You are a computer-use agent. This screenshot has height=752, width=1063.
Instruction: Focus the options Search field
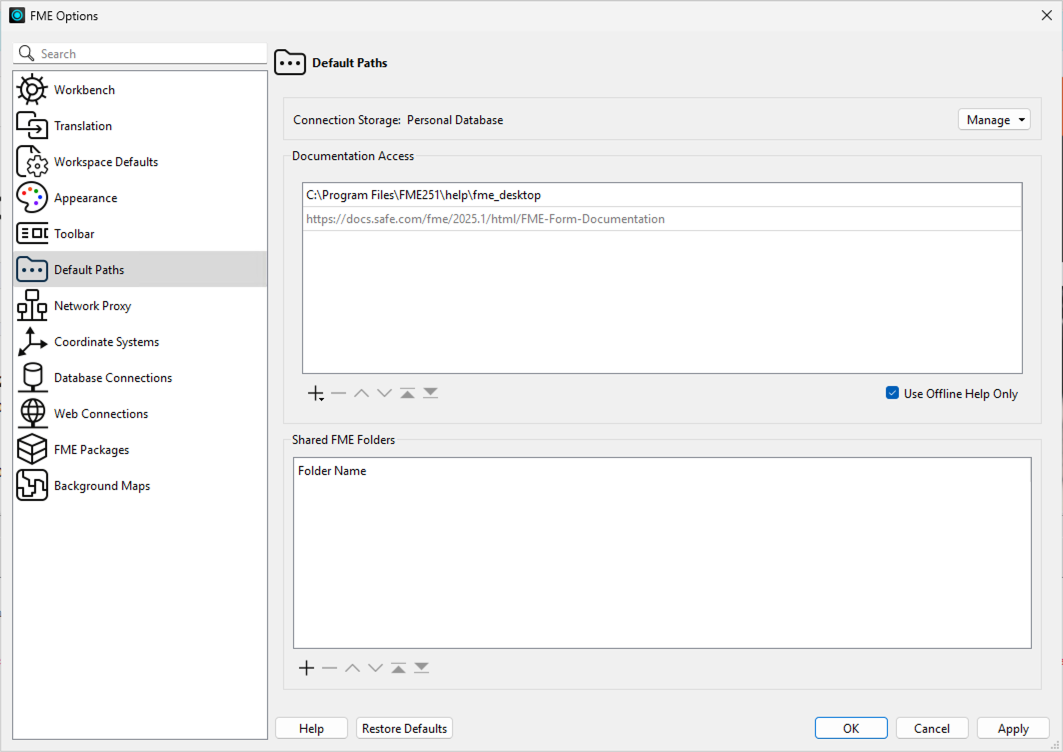(140, 53)
